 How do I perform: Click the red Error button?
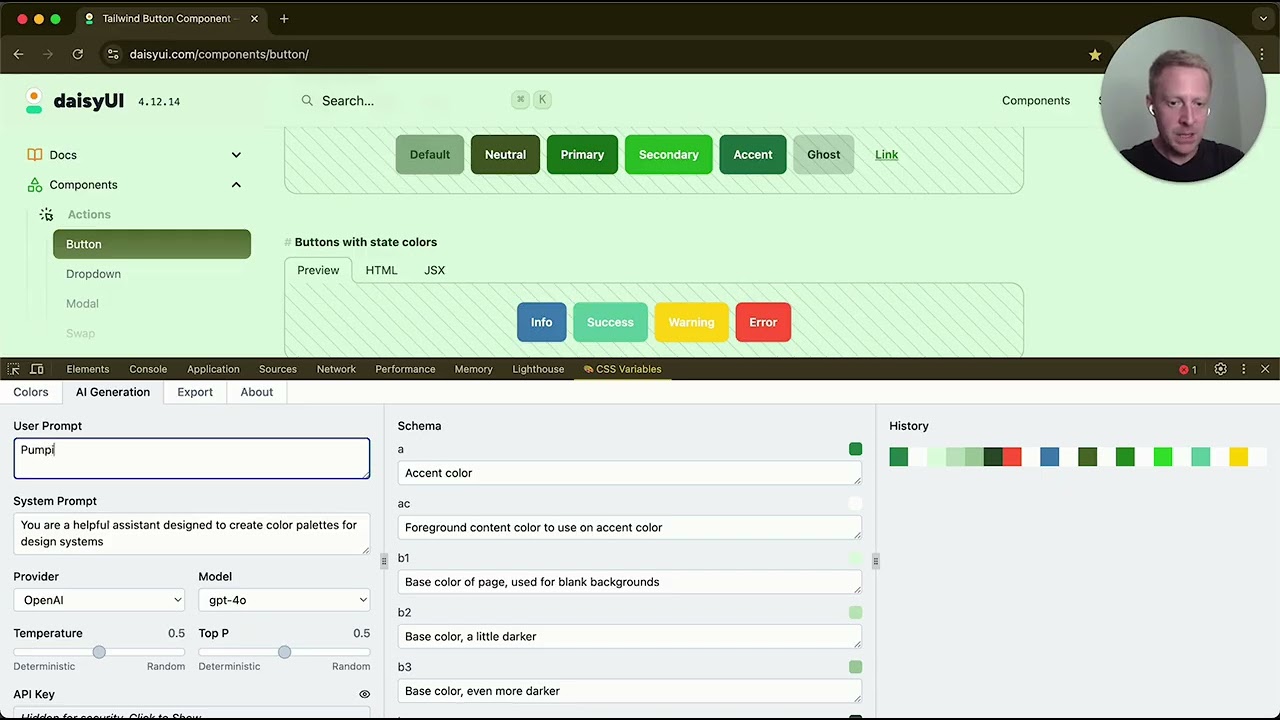click(763, 322)
